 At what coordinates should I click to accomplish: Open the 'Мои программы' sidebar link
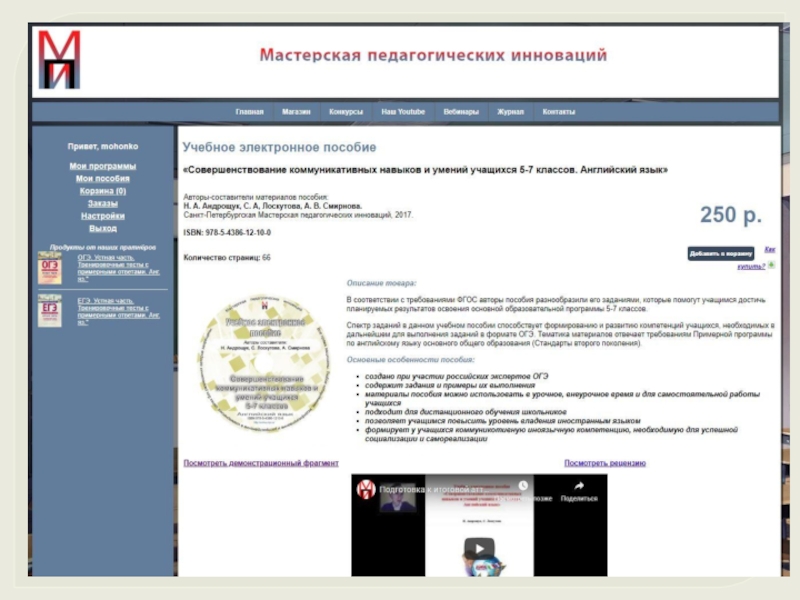tap(103, 166)
